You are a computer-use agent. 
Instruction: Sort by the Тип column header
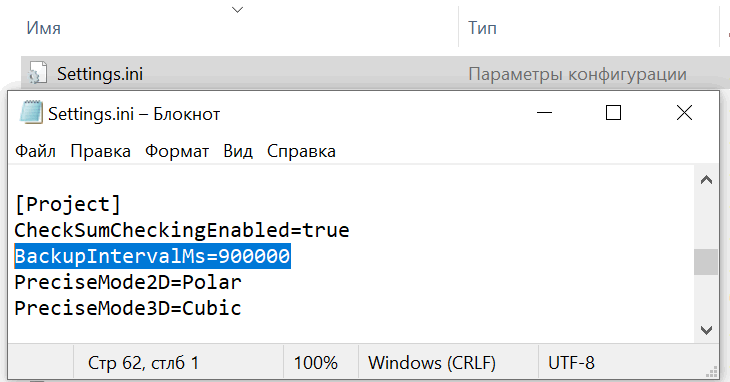pyautogui.click(x=482, y=28)
